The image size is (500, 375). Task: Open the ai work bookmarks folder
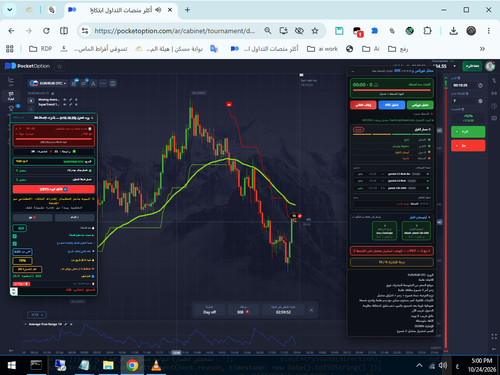click(322, 49)
